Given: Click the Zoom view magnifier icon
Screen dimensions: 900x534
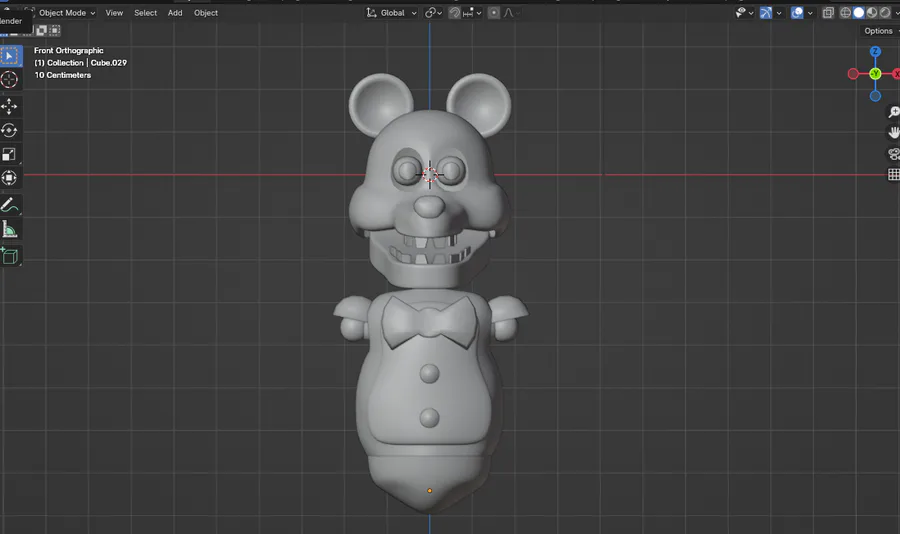Looking at the screenshot, I should pyautogui.click(x=894, y=112).
